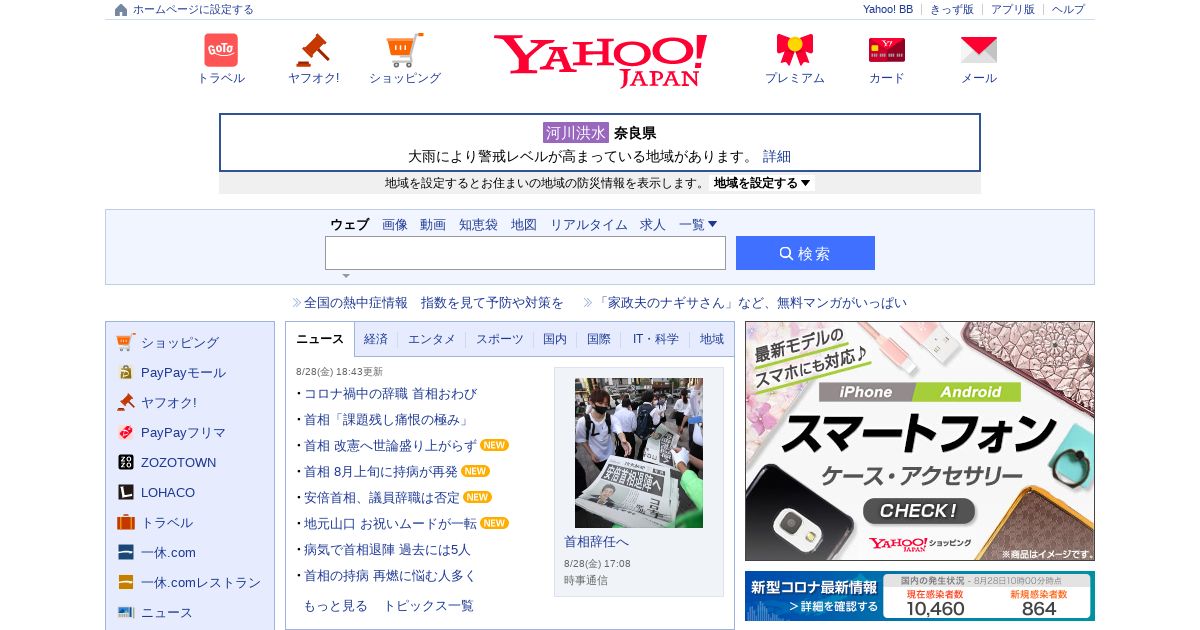Image resolution: width=1200 pixels, height=630 pixels.
Task: Click the small arrow below search box
Action: pos(346,276)
